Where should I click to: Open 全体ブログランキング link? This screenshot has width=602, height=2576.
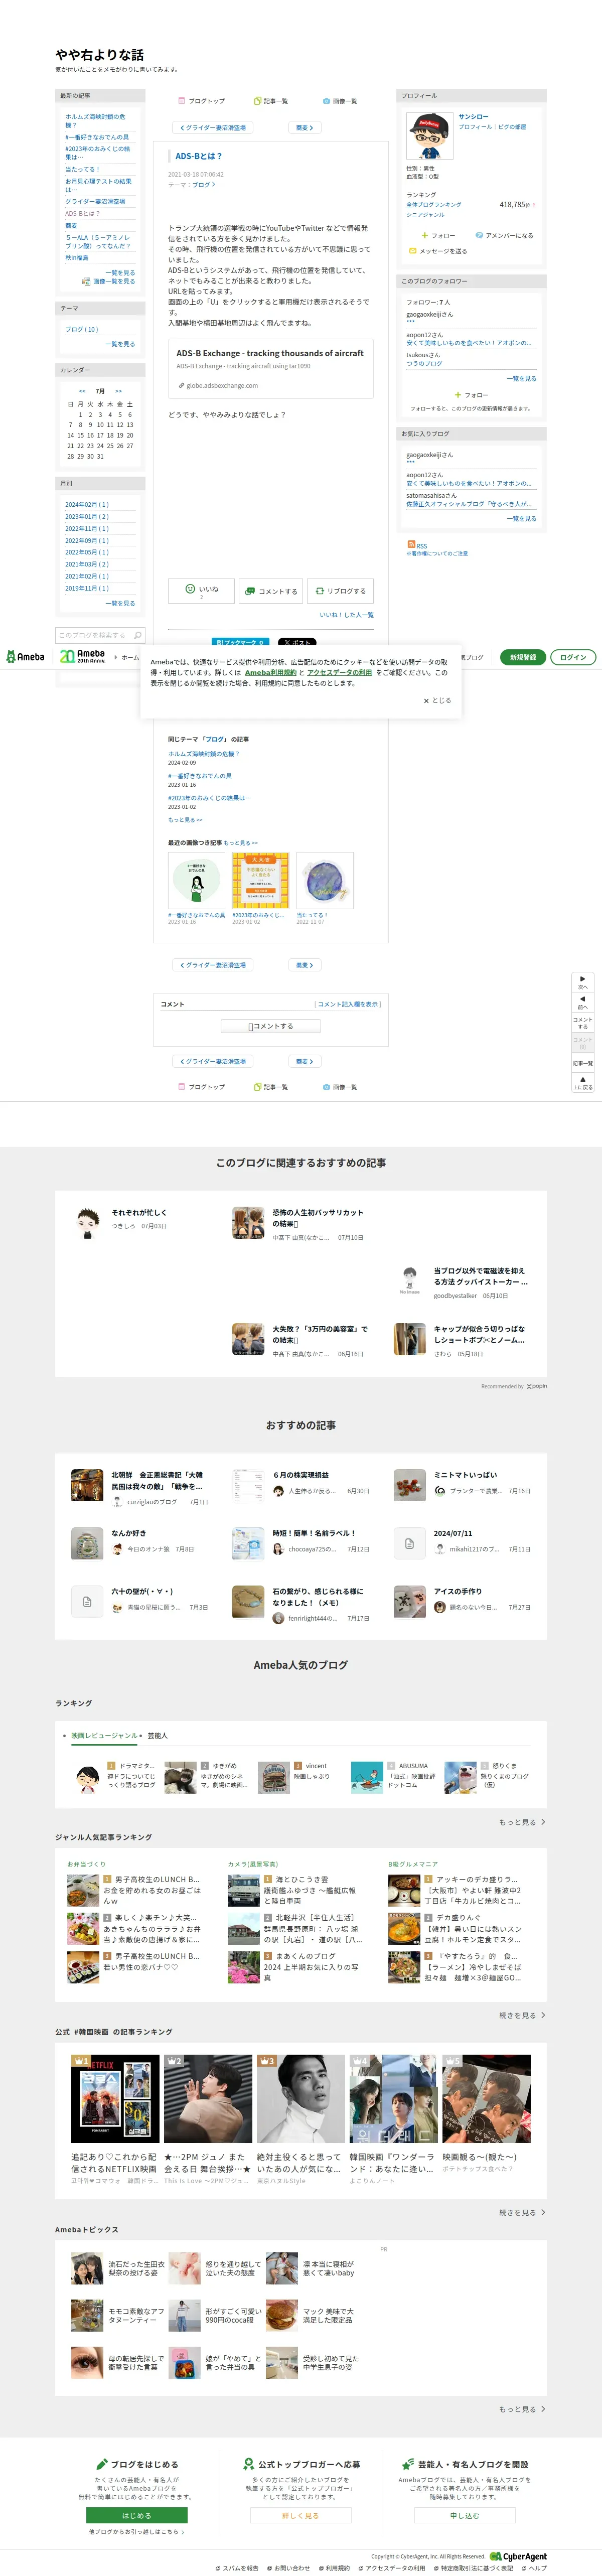pyautogui.click(x=434, y=204)
